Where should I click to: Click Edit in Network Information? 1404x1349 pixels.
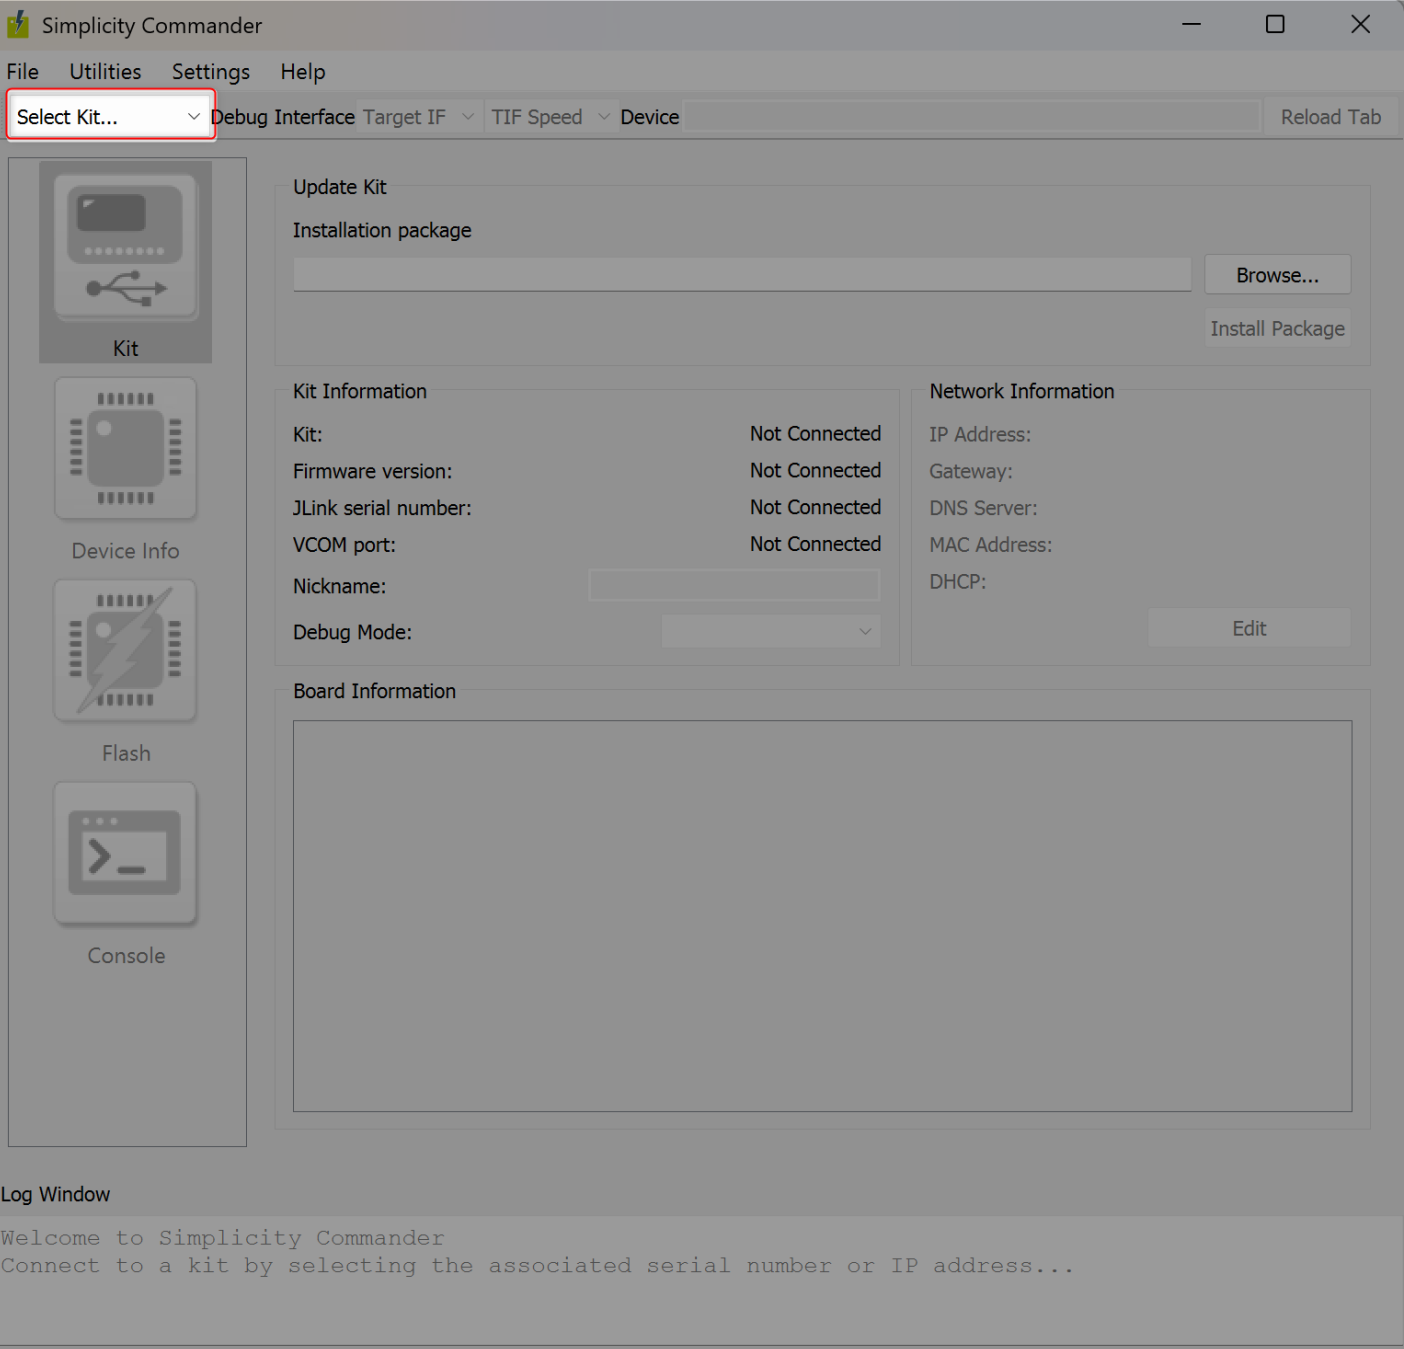click(x=1248, y=628)
